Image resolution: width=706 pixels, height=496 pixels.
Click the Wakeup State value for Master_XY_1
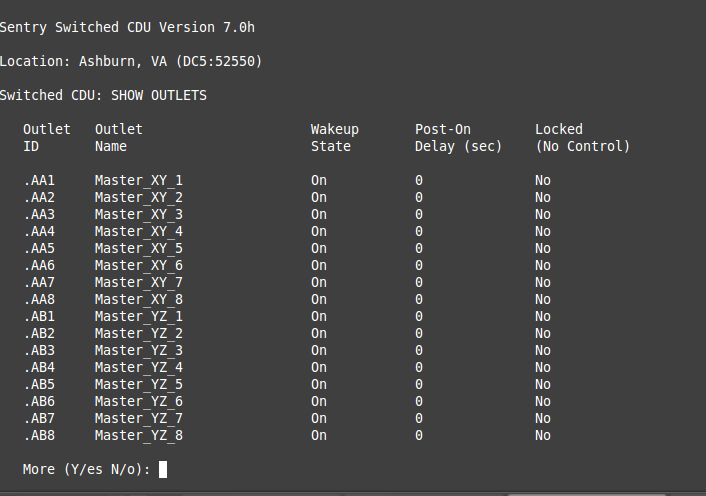[x=318, y=180]
